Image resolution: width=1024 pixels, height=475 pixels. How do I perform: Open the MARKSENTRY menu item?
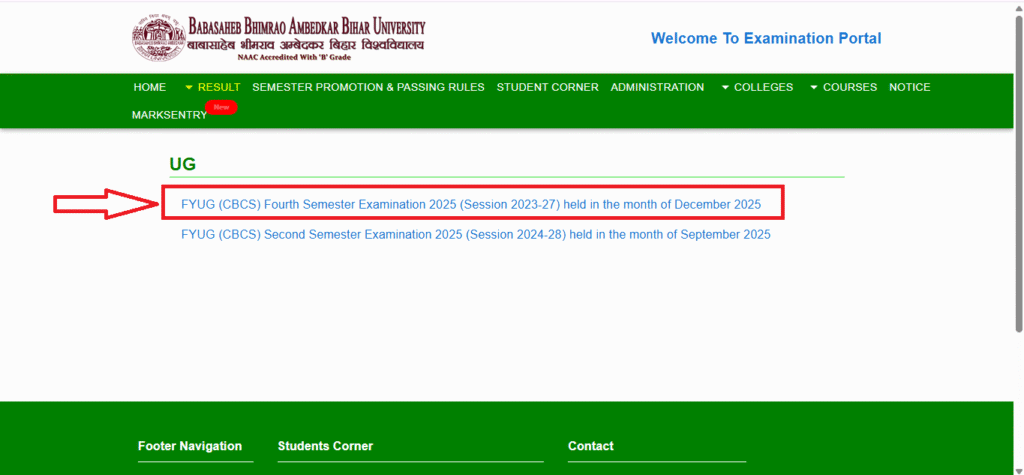[x=169, y=115]
